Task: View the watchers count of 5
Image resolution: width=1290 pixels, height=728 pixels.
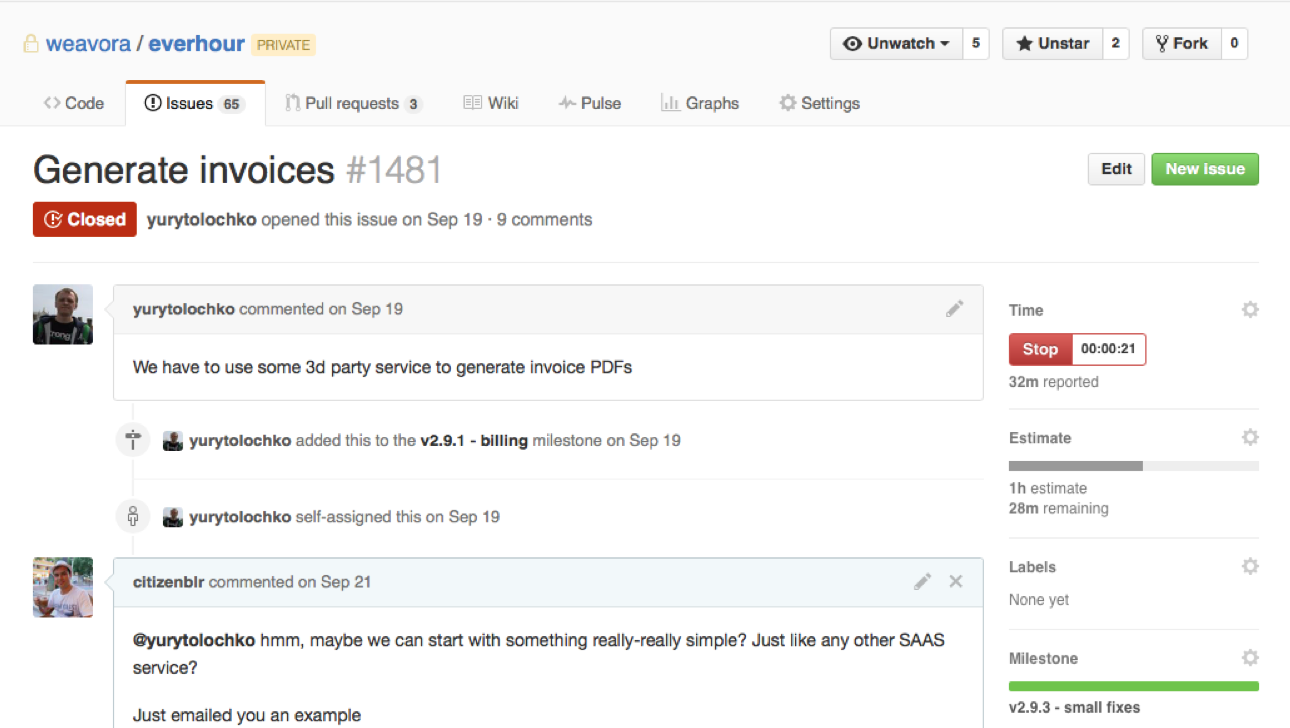Action: pos(976,43)
